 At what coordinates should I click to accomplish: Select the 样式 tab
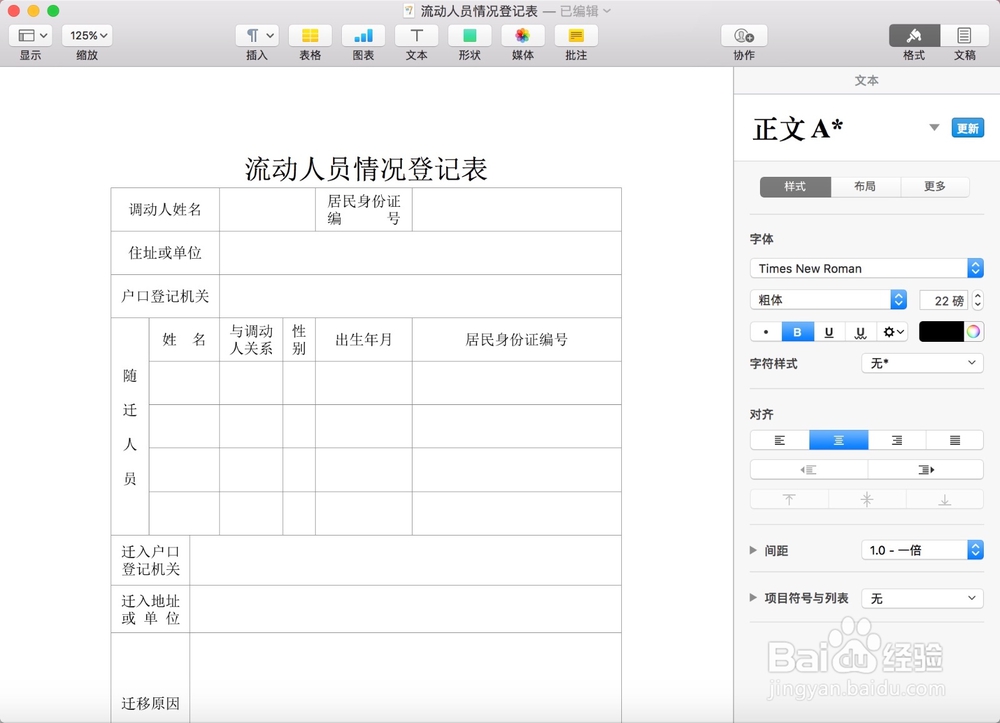[794, 187]
